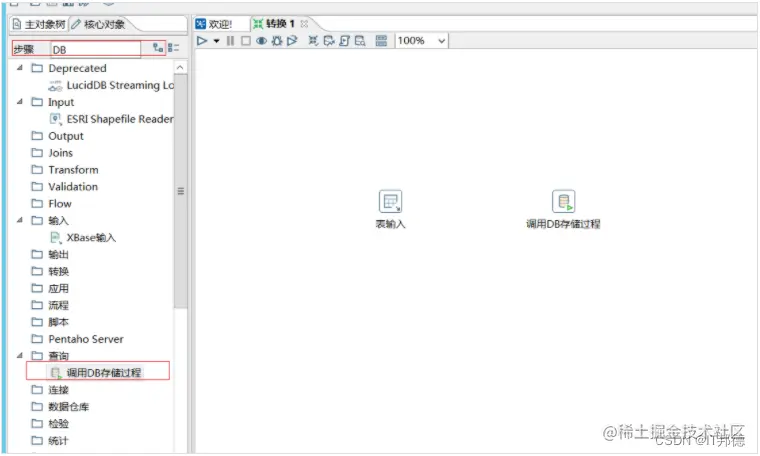Image resolution: width=760 pixels, height=456 pixels.
Task: Preview the transformation with the eye icon
Action: tap(261, 41)
